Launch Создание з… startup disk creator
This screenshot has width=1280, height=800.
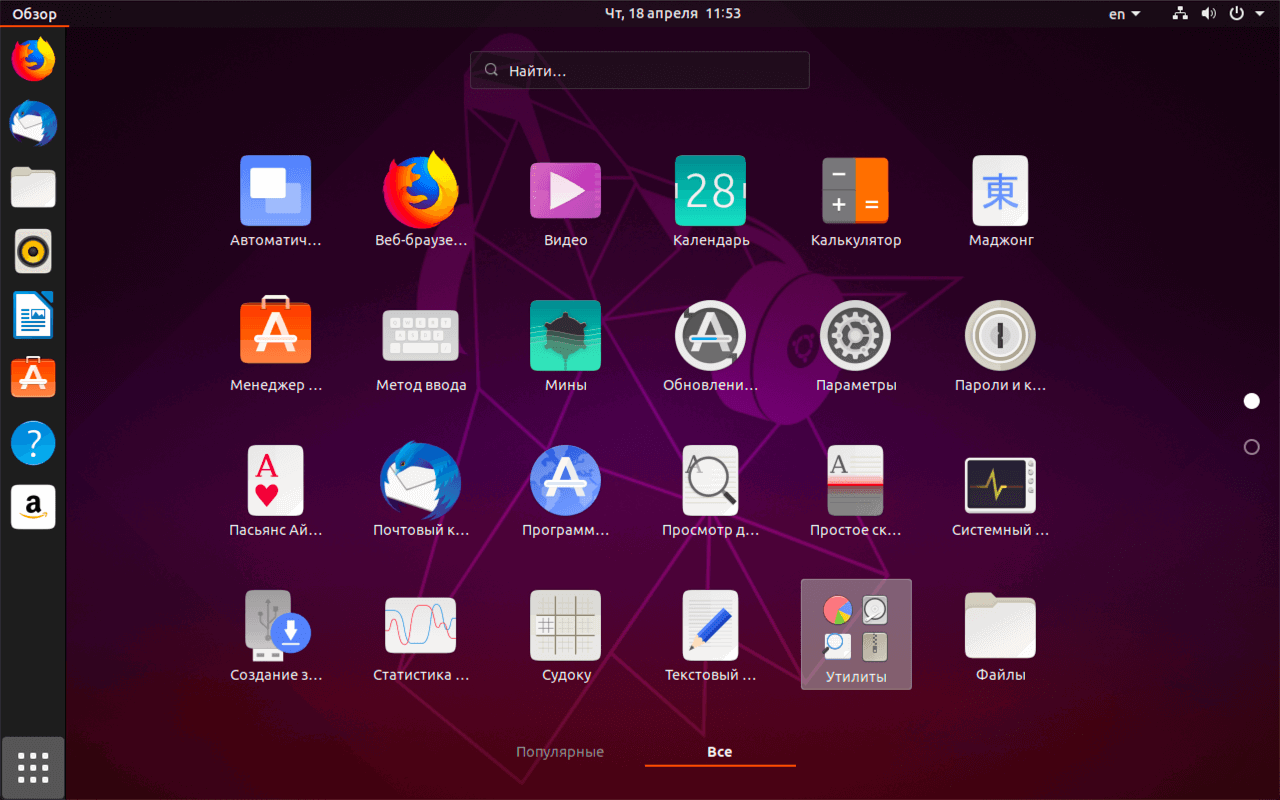275,636
